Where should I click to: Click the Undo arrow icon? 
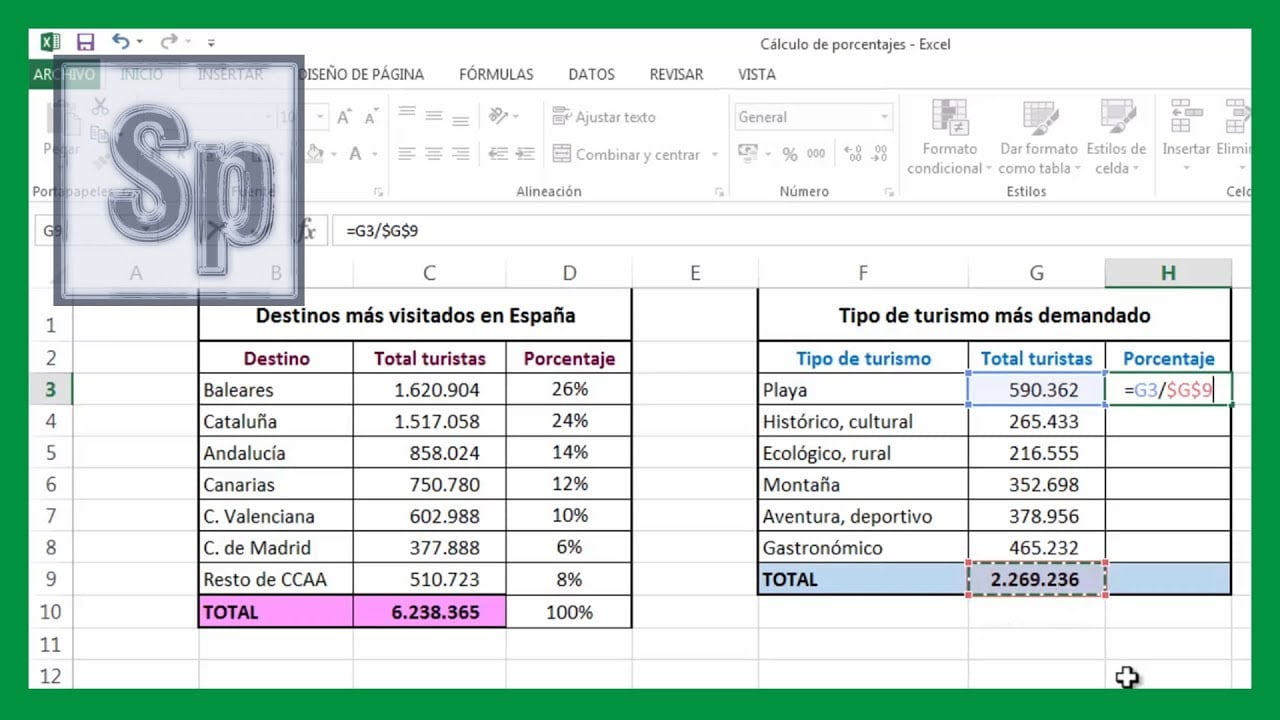coord(121,42)
